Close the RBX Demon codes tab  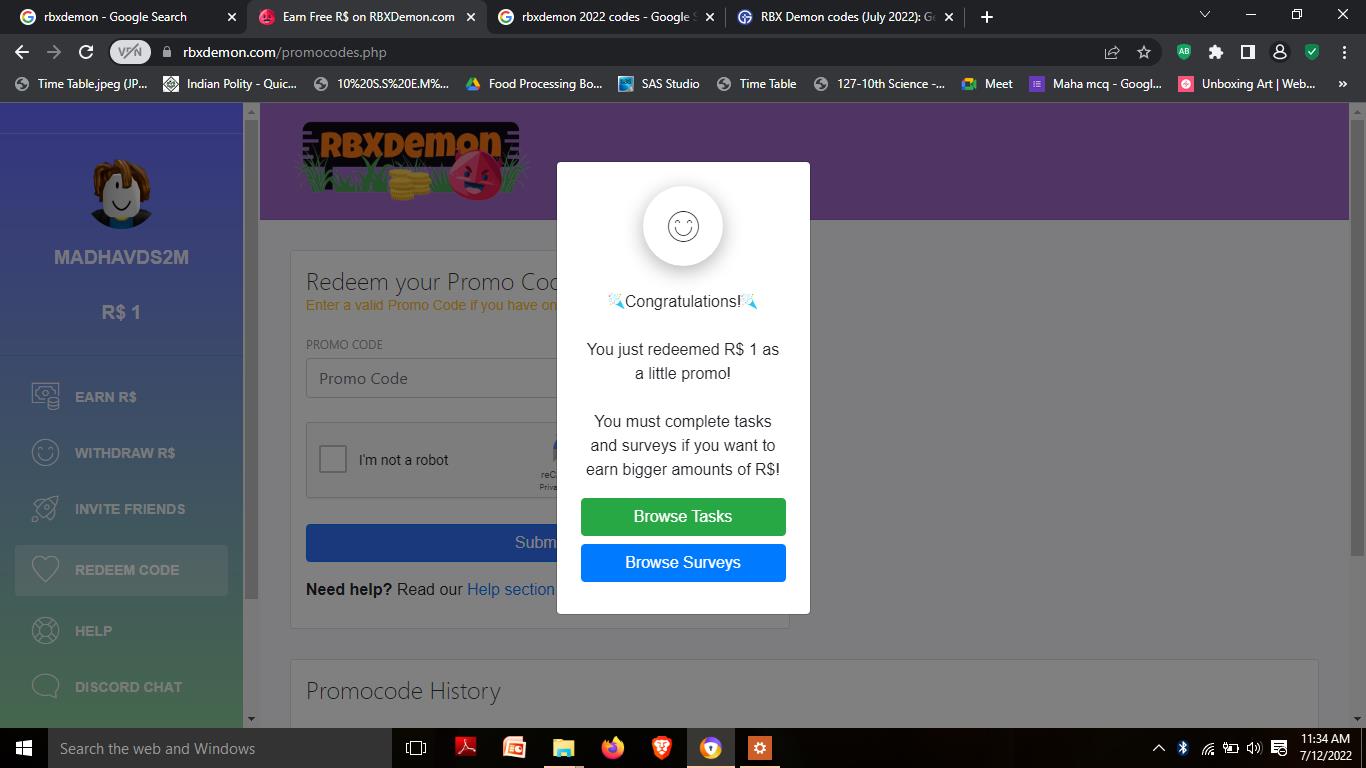[x=949, y=17]
